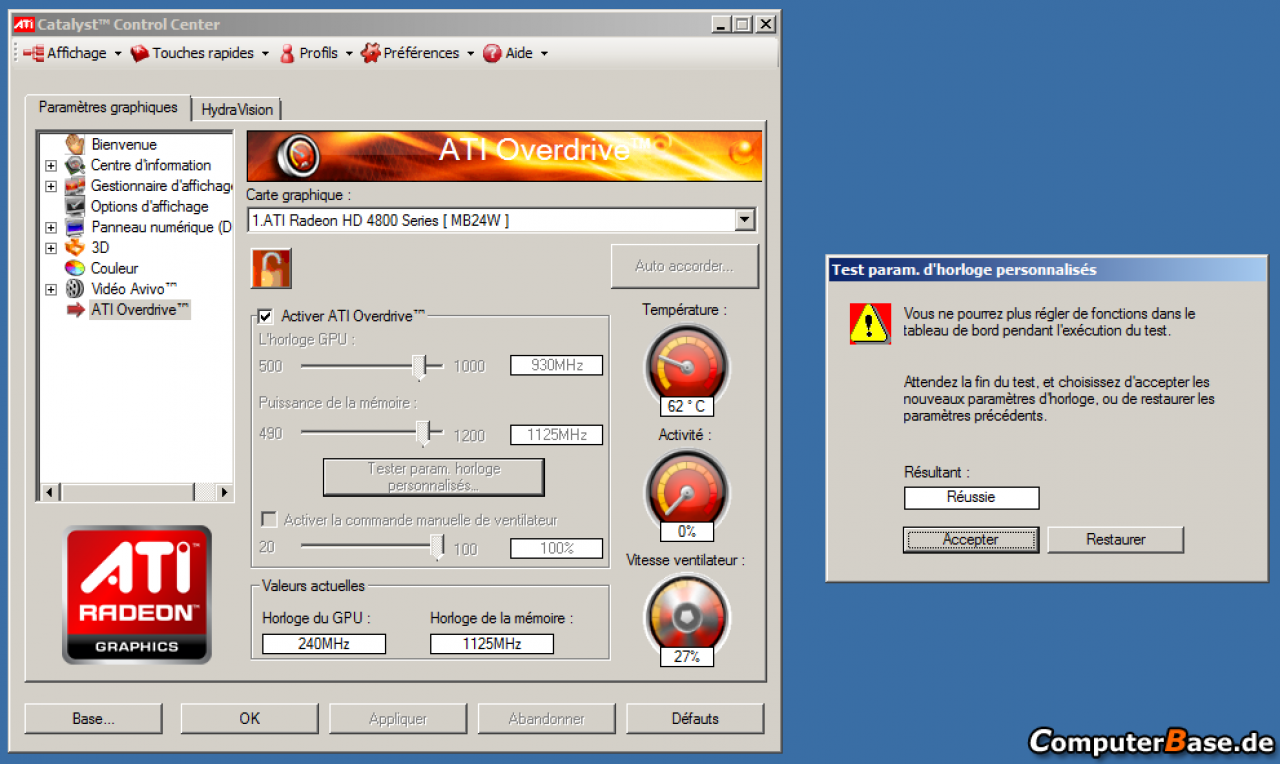Click the Profils person icon
This screenshot has height=764, width=1280.
click(287, 53)
